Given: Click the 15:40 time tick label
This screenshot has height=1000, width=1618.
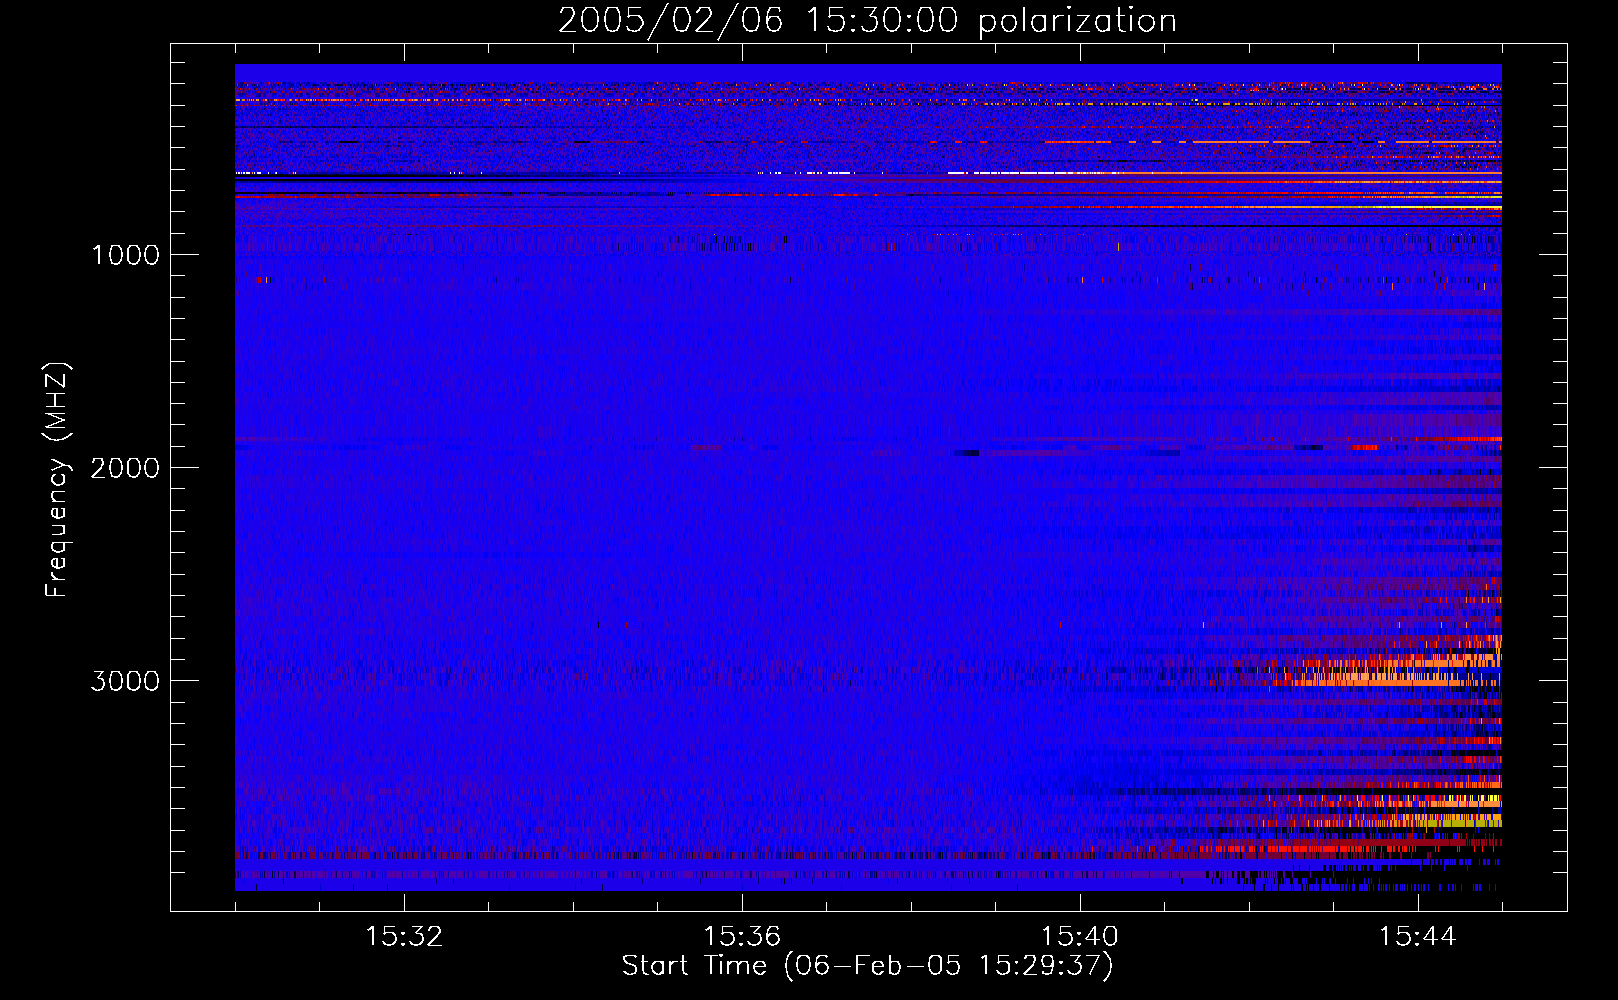Looking at the screenshot, I should 1080,937.
